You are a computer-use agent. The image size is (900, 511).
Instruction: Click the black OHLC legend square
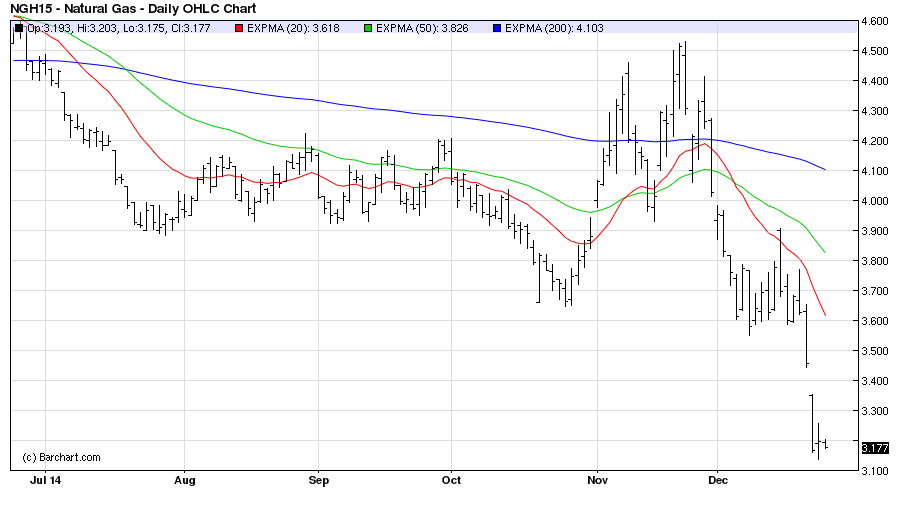[x=19, y=28]
